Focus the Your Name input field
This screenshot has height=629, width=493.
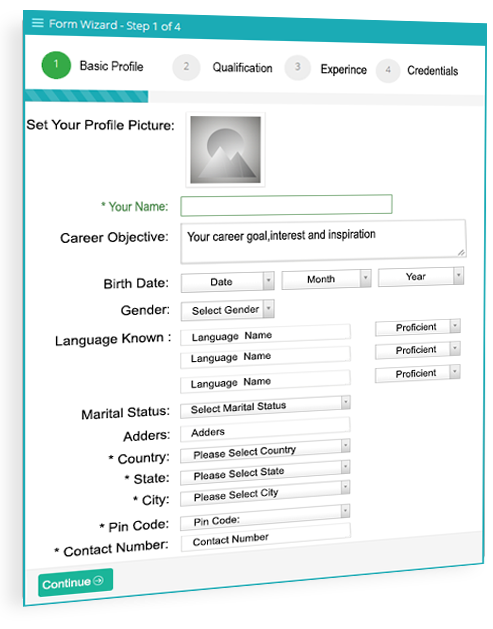coord(286,205)
